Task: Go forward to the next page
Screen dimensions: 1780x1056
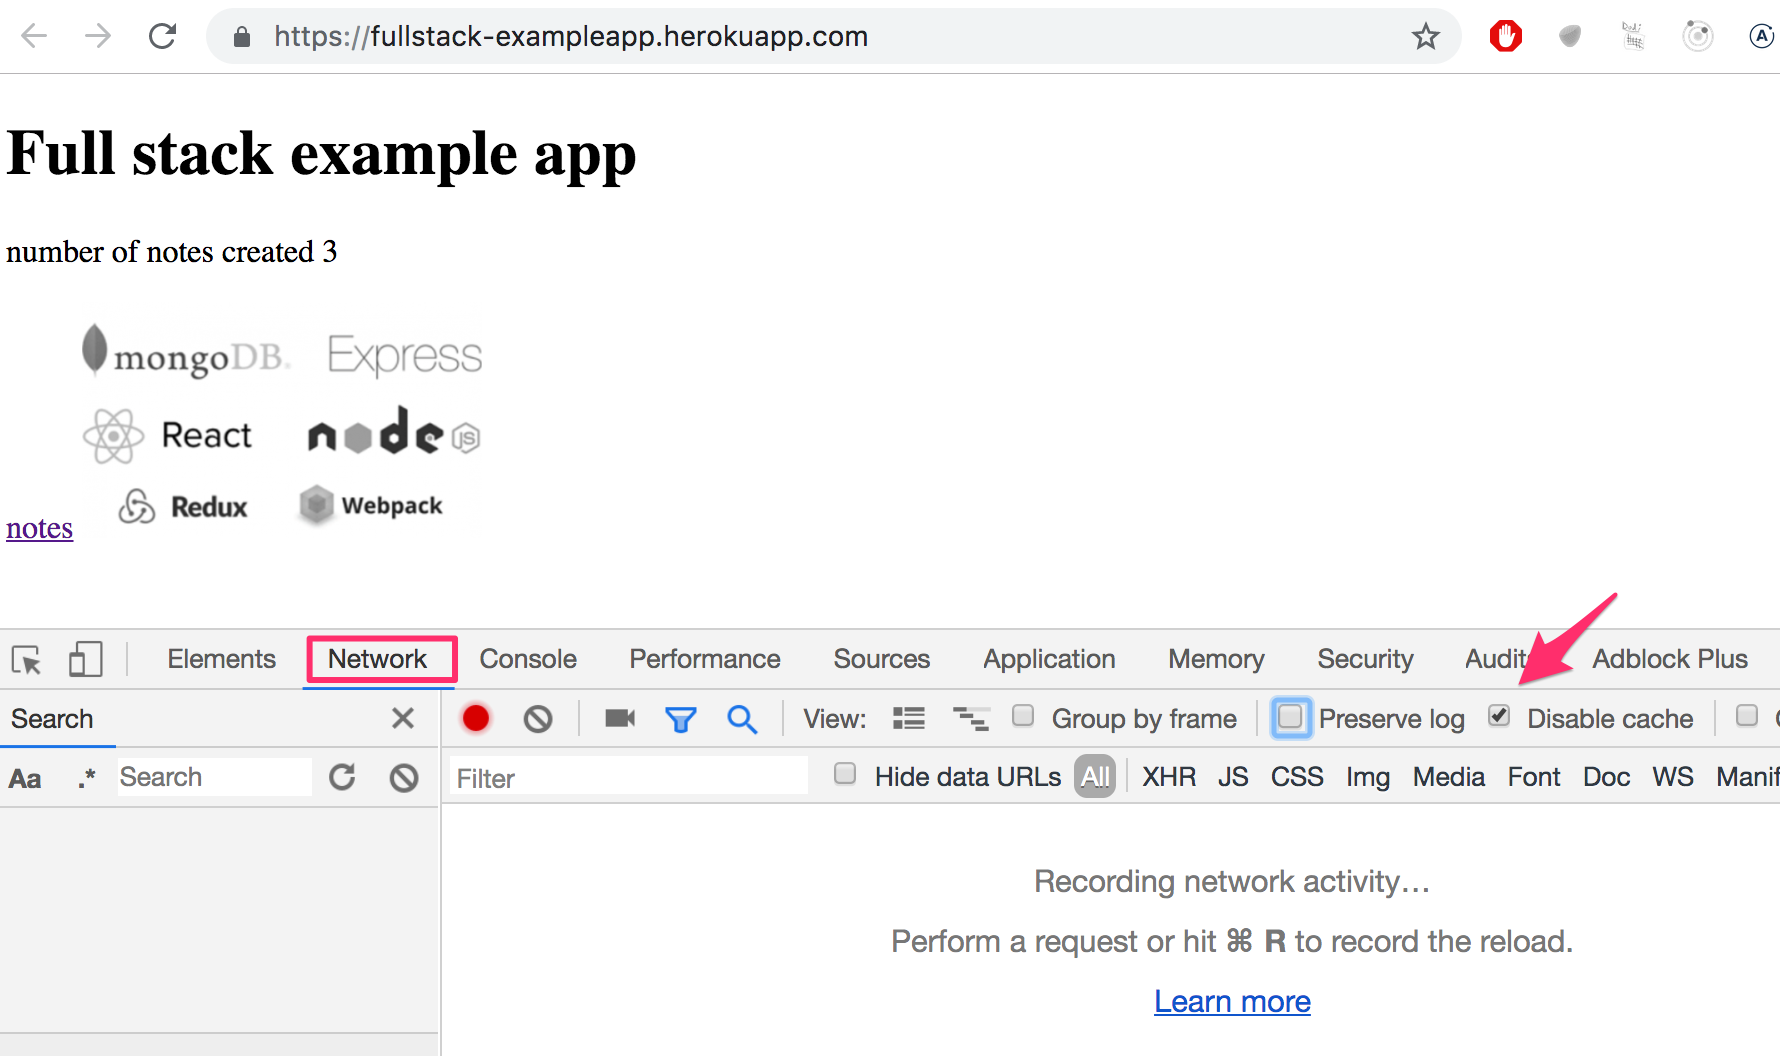Action: click(98, 37)
